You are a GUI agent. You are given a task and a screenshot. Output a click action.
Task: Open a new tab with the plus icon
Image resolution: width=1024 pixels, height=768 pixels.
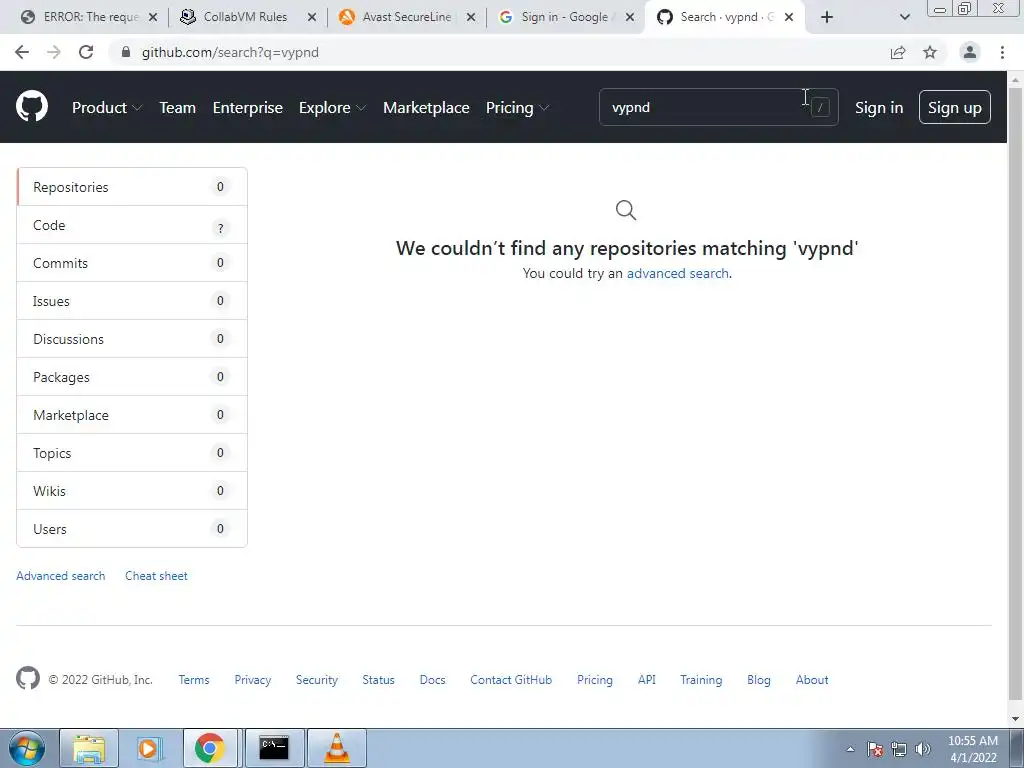pos(827,17)
